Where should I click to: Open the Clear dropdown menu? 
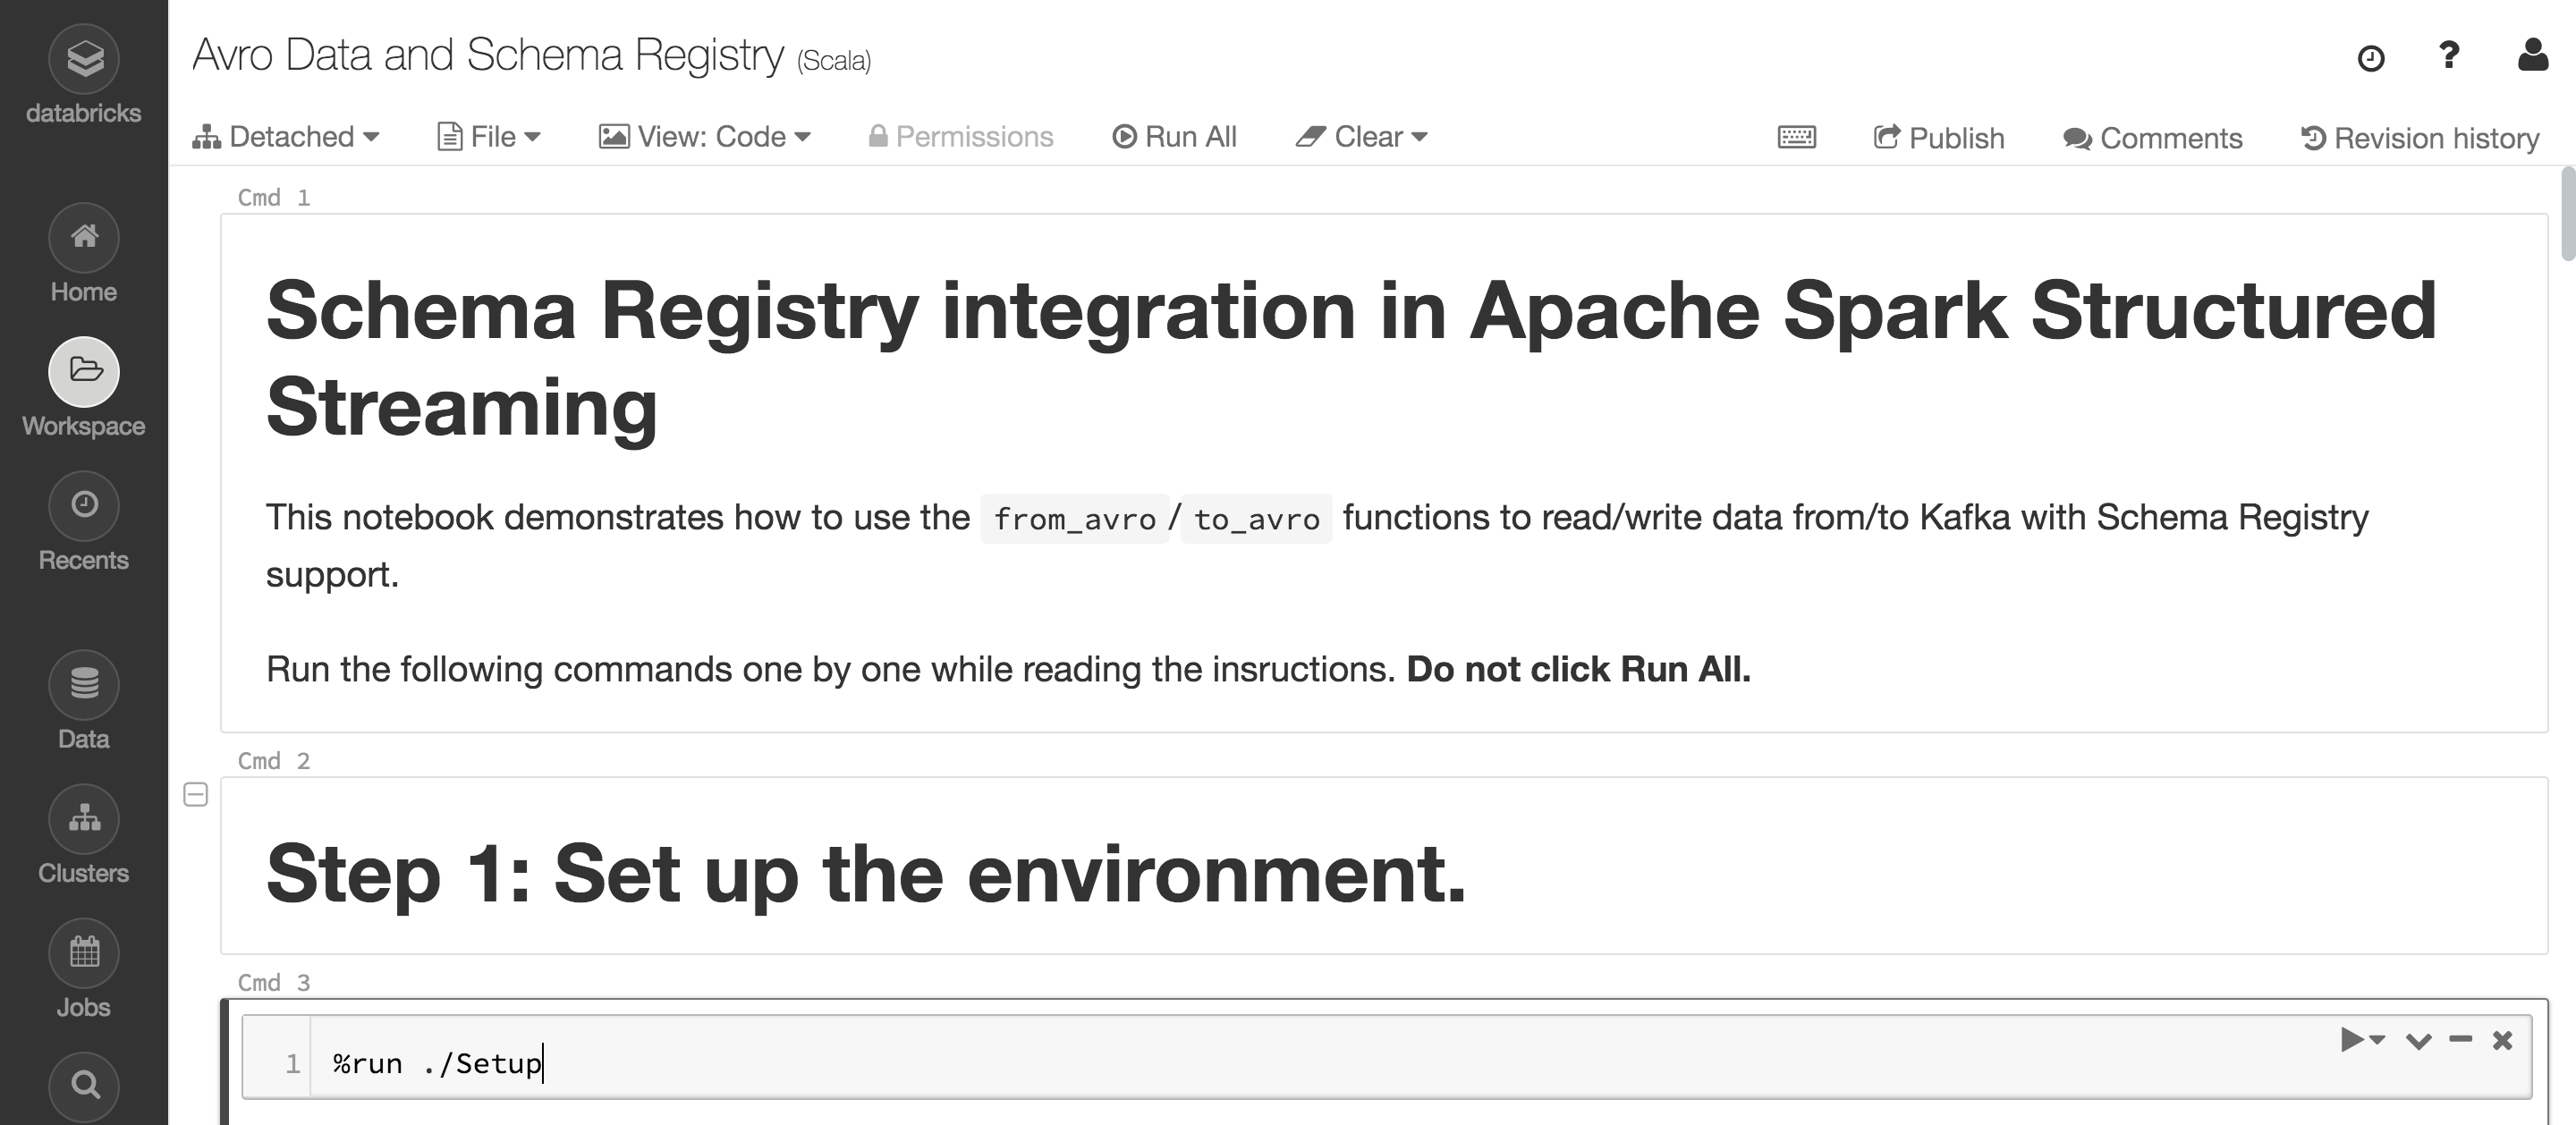1361,137
